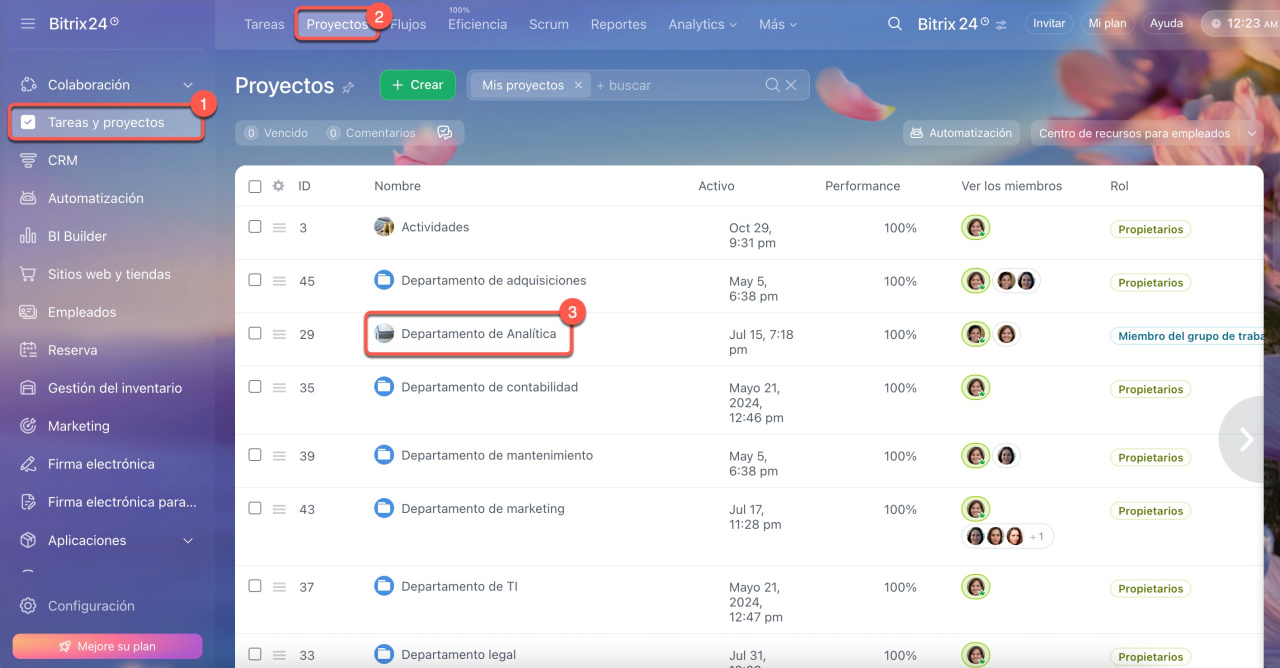Click into the buscar search field

point(675,85)
